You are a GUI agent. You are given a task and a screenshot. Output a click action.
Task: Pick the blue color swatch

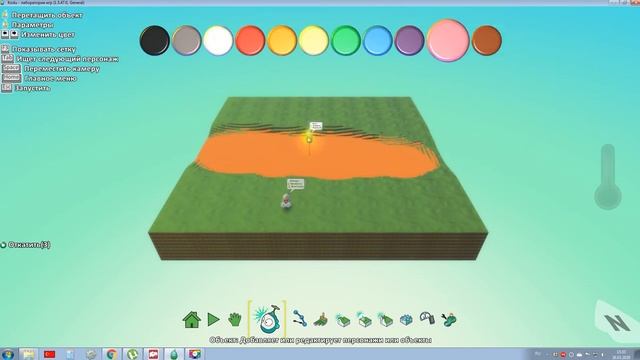pyautogui.click(x=378, y=40)
